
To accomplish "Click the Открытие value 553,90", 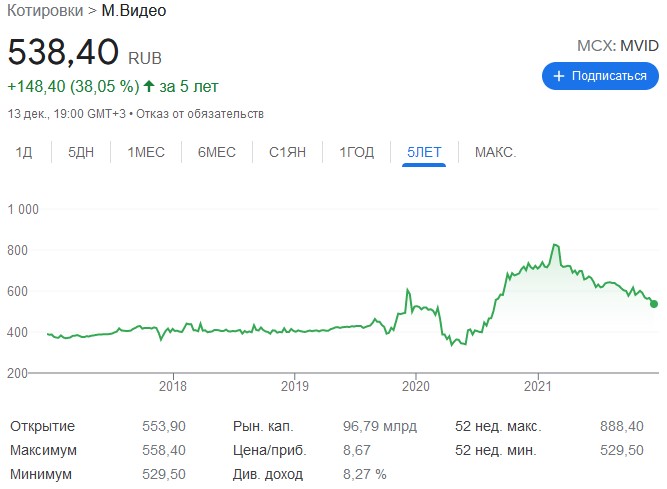I will [164, 426].
